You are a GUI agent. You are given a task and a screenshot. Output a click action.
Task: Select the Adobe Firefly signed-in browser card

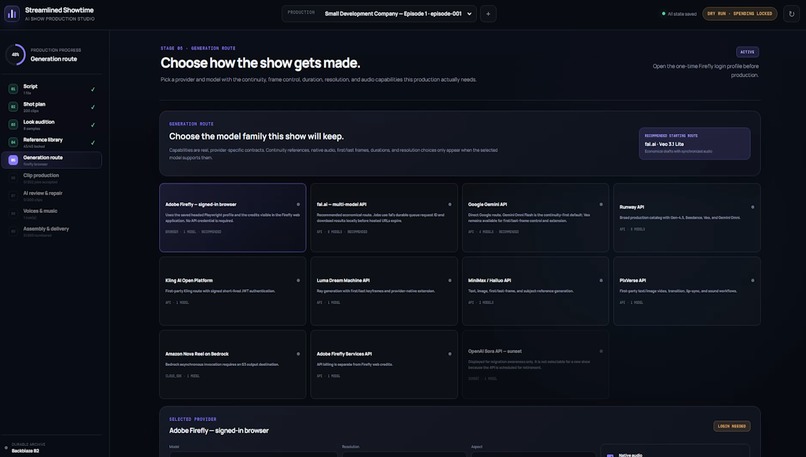(x=232, y=217)
